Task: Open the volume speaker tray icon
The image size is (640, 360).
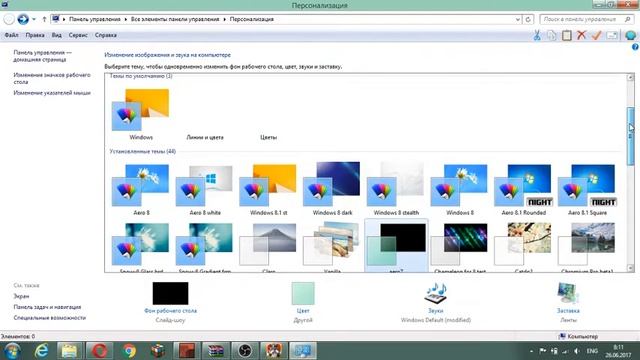Action: (x=577, y=351)
